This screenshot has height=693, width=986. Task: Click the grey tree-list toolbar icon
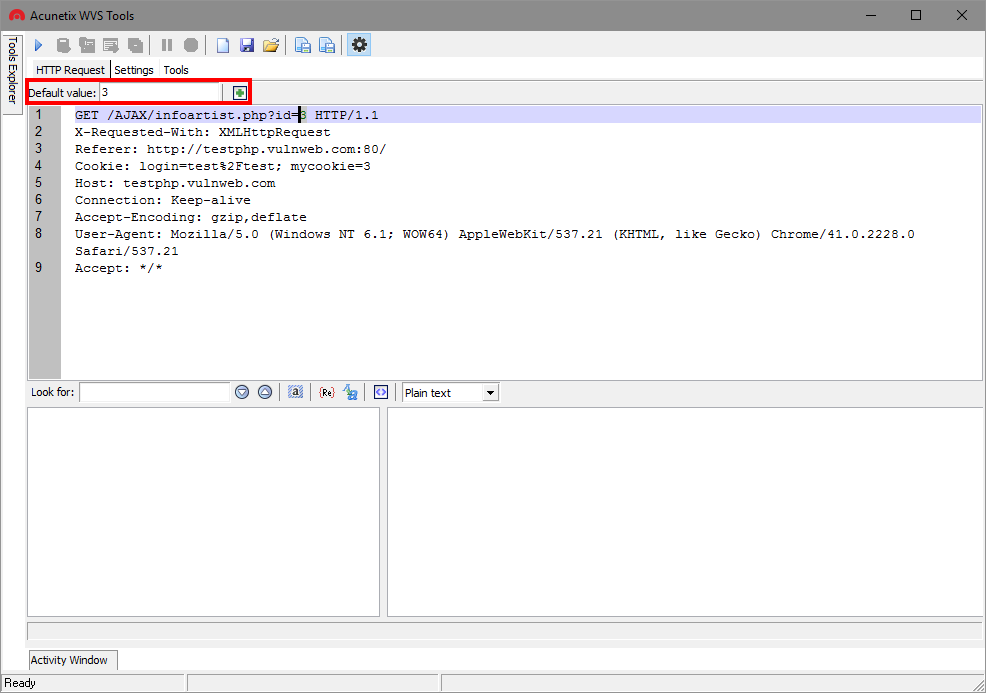pyautogui.click(x=87, y=45)
